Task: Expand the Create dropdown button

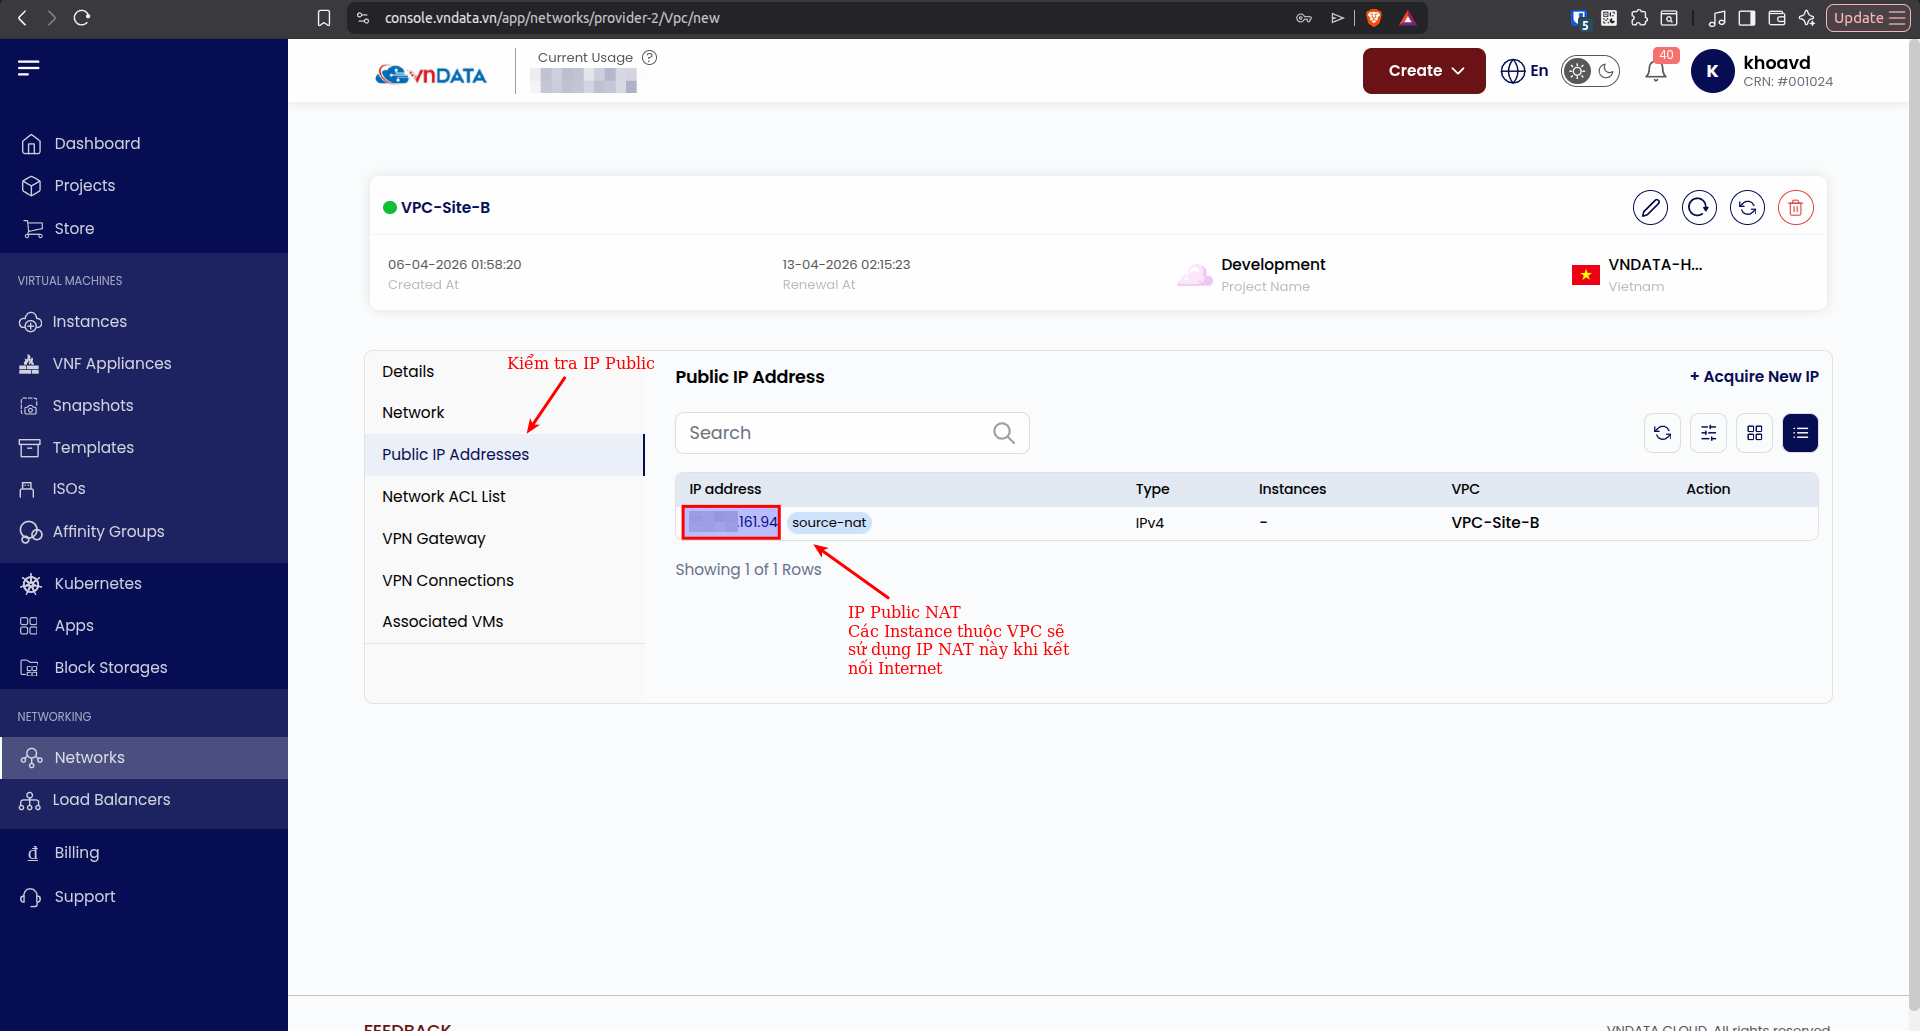Action: 1424,71
